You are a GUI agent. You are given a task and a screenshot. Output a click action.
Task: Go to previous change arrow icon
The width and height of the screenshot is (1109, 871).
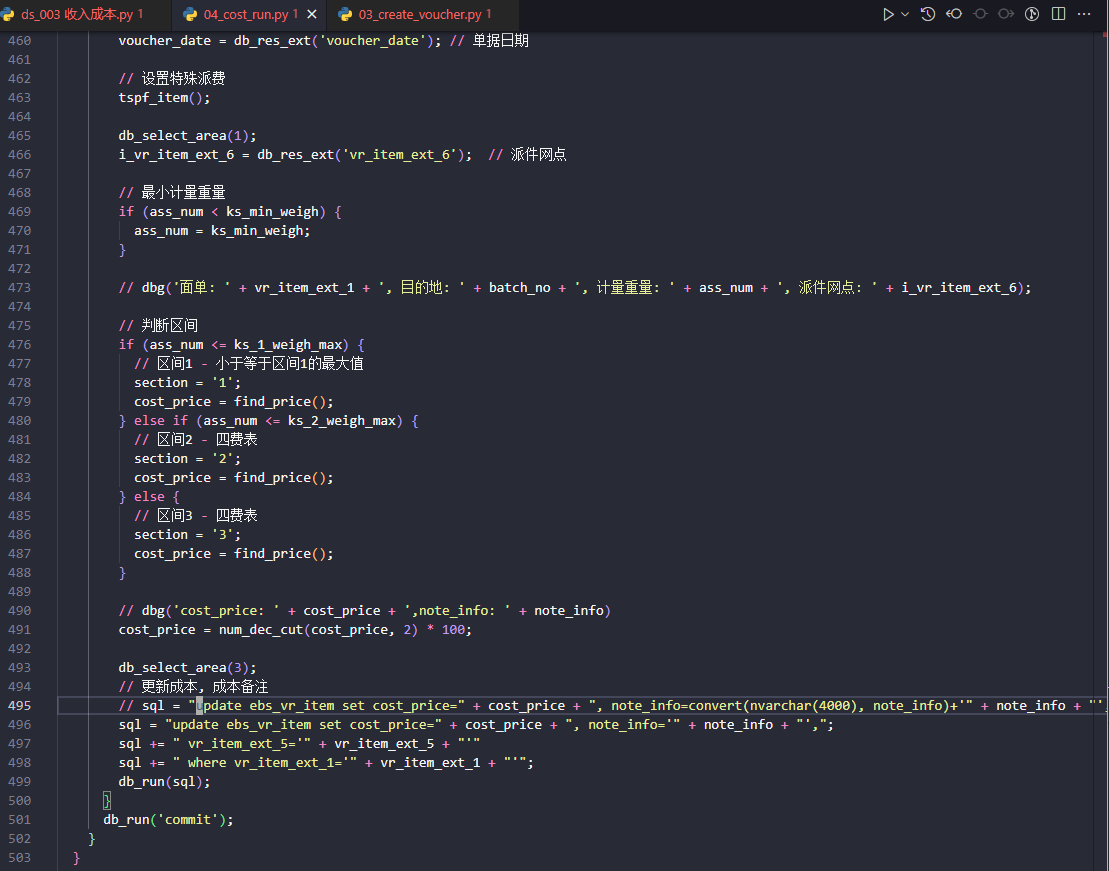click(954, 14)
